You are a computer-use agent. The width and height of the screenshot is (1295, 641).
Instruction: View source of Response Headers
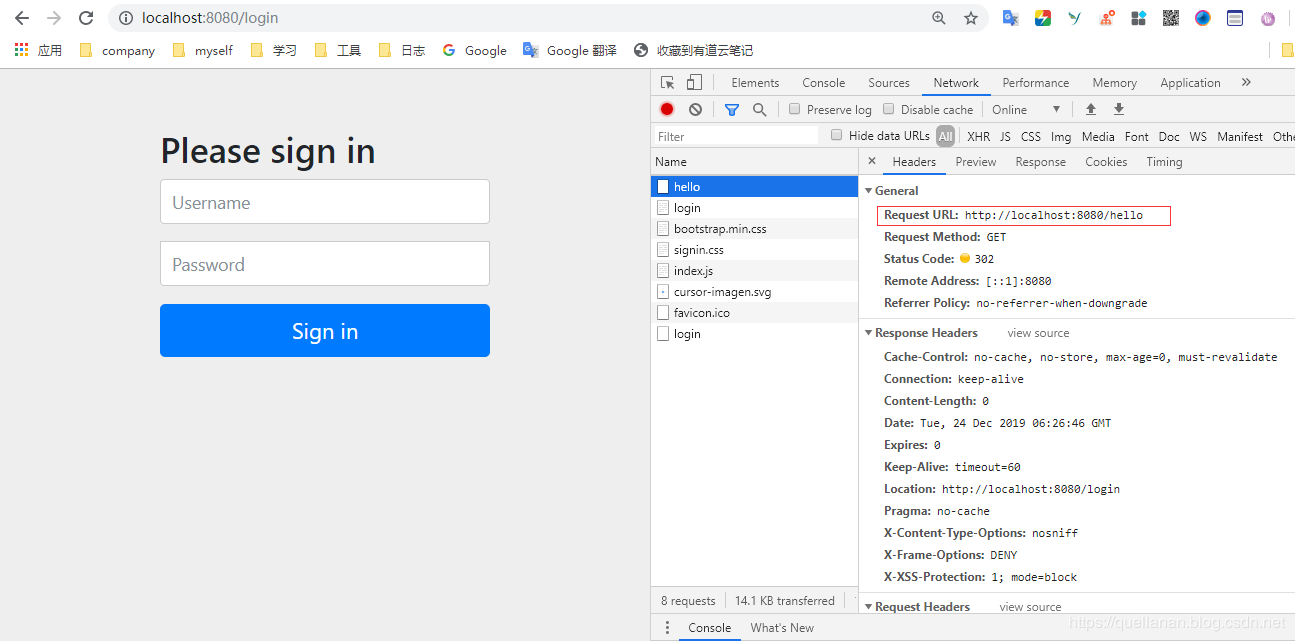pos(1037,332)
